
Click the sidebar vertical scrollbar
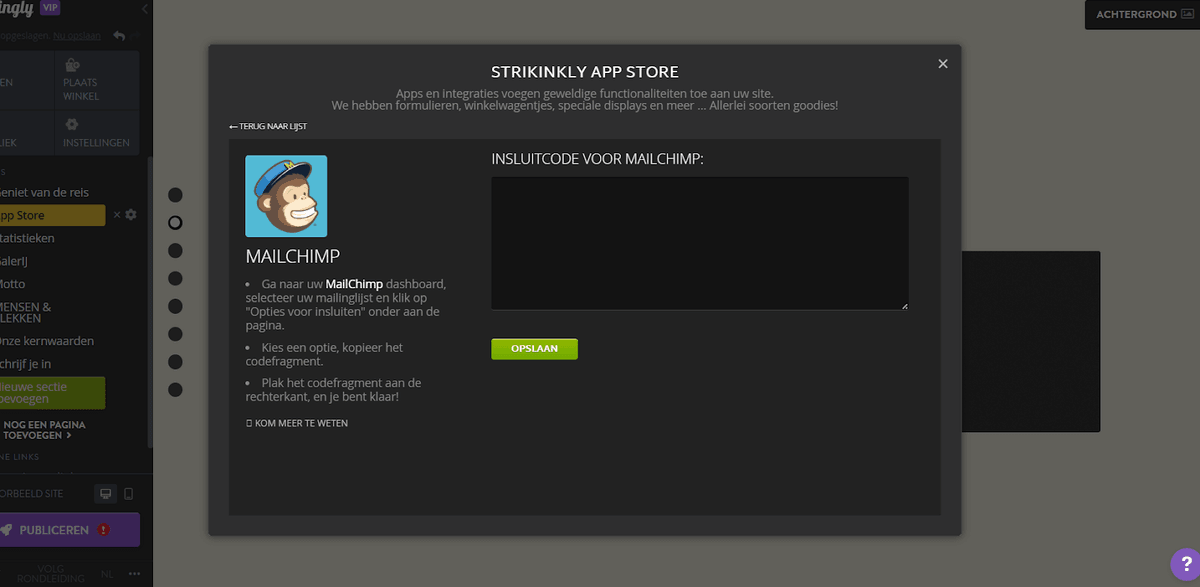[x=151, y=300]
